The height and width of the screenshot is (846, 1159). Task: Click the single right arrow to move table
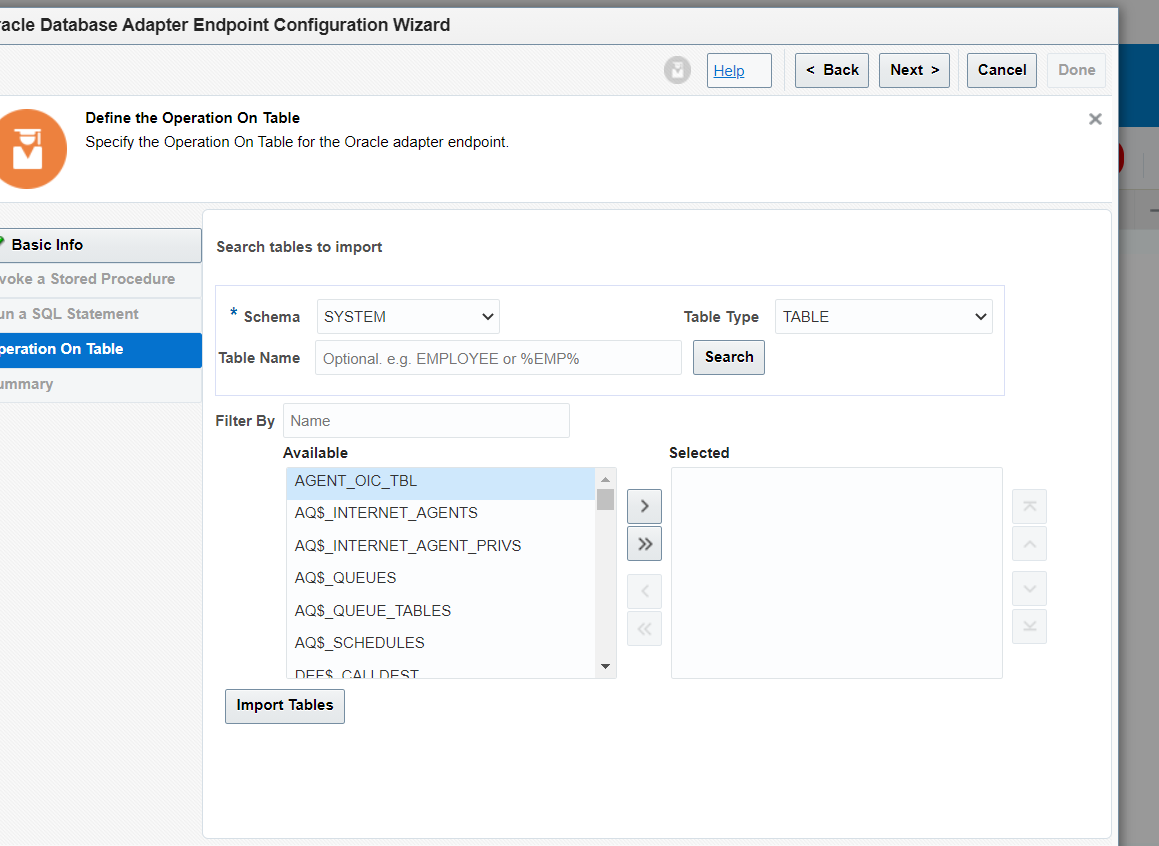click(644, 506)
